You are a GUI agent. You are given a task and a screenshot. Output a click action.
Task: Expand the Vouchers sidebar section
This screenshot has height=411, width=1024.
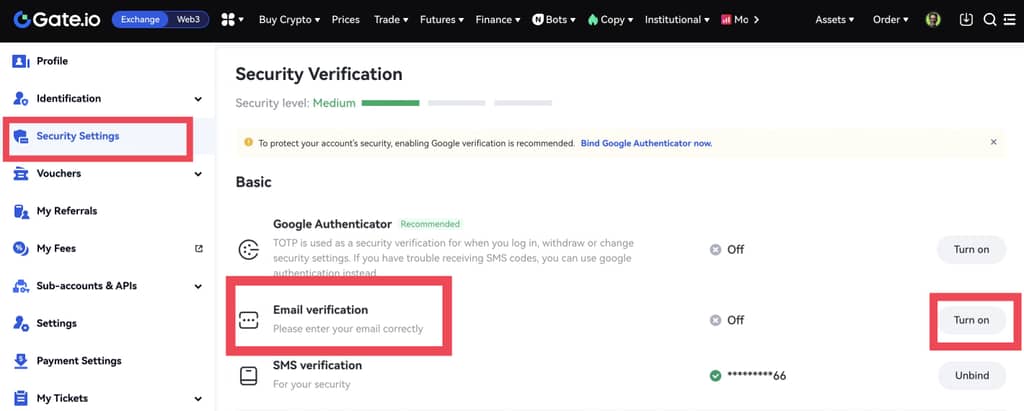point(198,174)
